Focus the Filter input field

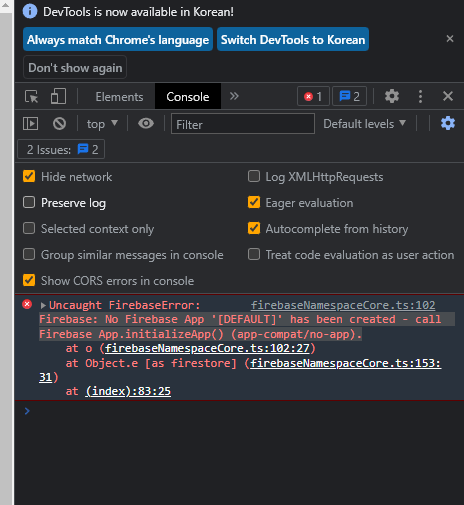(x=243, y=124)
